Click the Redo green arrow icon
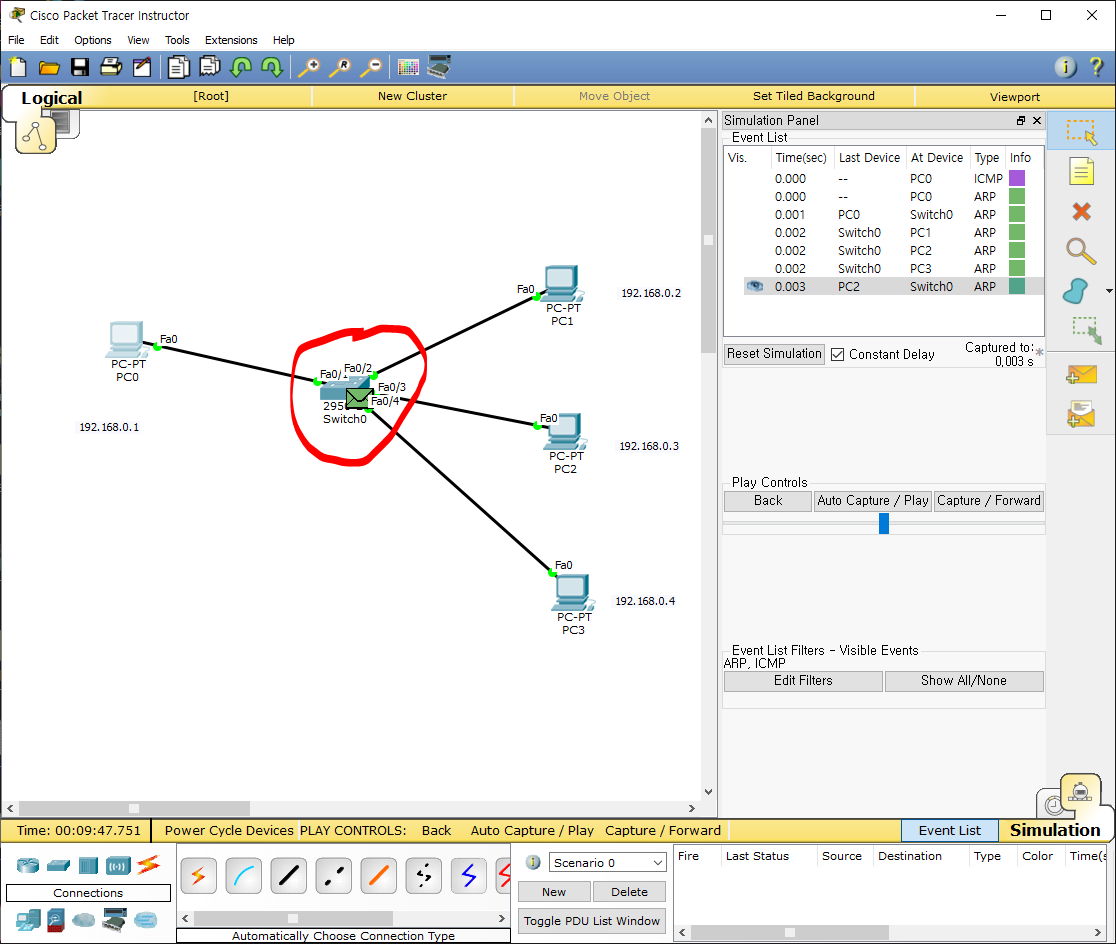 click(x=272, y=68)
